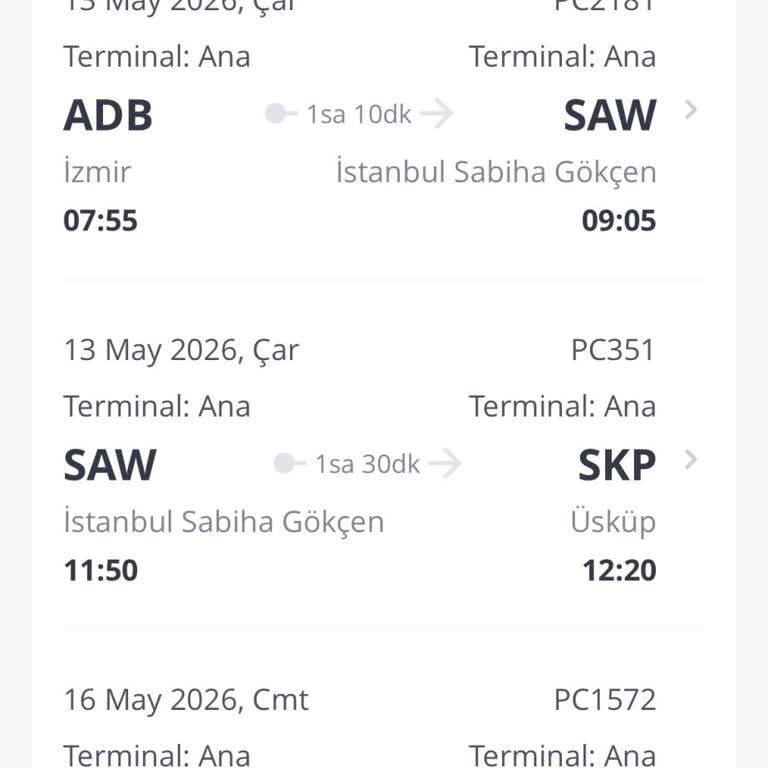Click the arrow icon after 1sa 10dk
The image size is (768, 768).
(x=436, y=114)
